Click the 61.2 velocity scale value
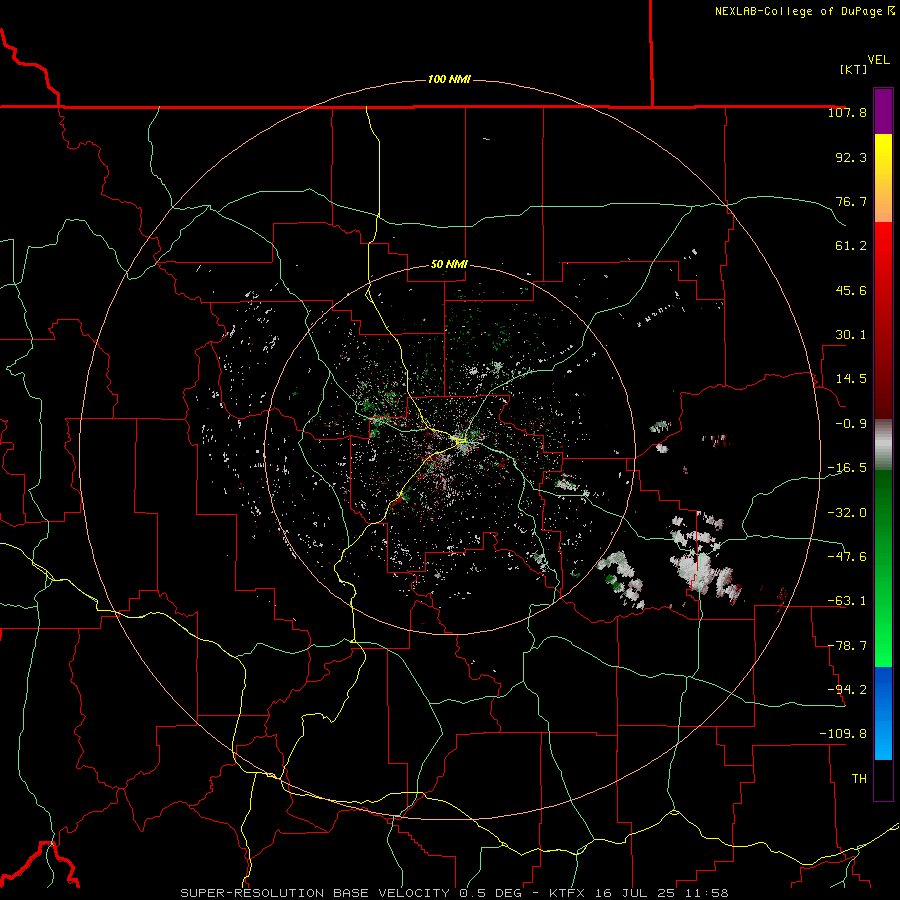This screenshot has height=900, width=900. [x=851, y=246]
